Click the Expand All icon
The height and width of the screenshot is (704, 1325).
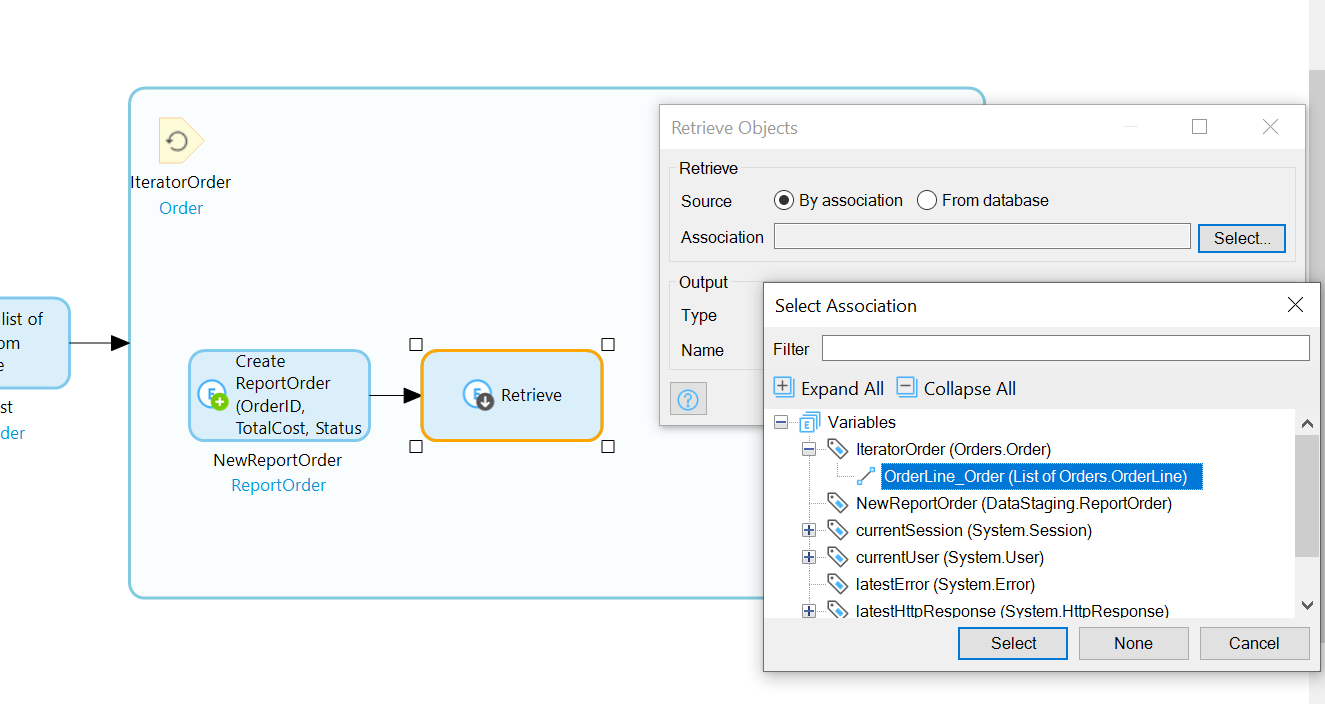[781, 388]
